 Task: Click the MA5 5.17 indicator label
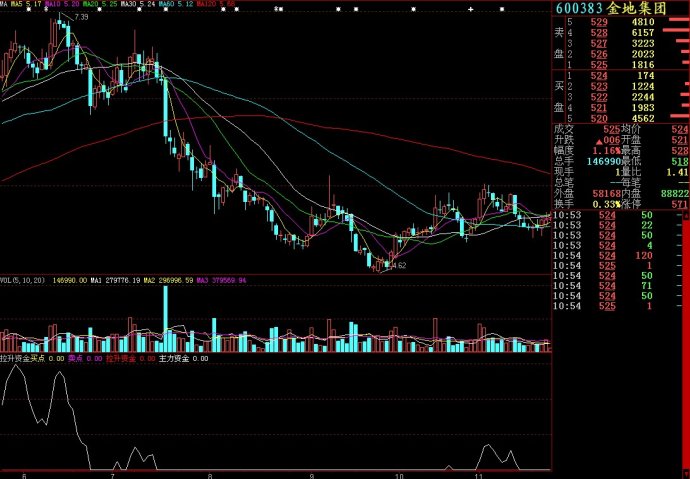point(26,4)
